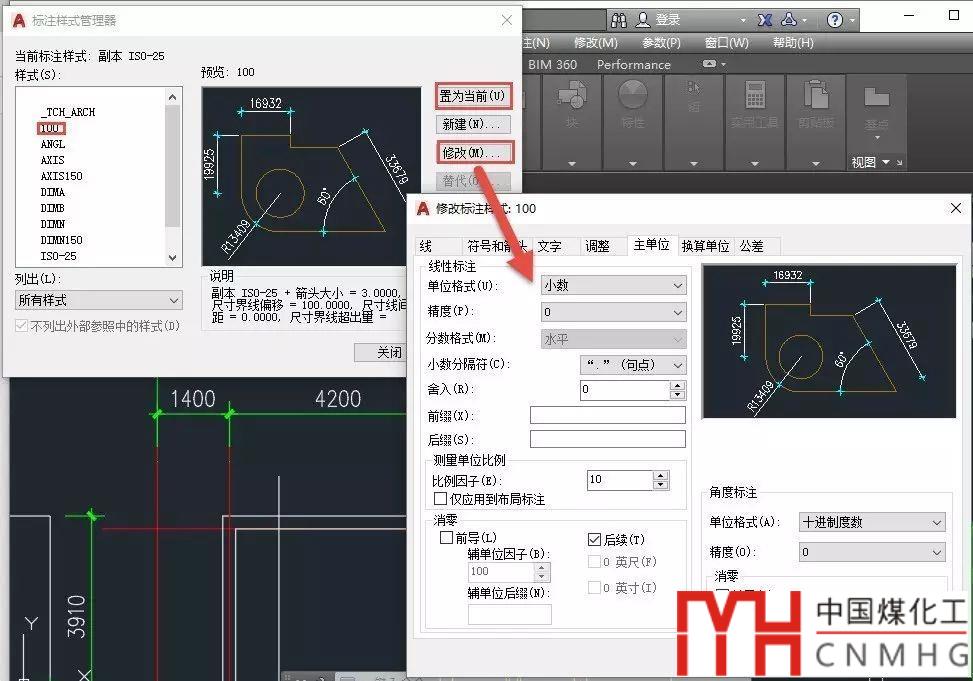
Task: Increase the 比例因子 spinner value
Action: [660, 475]
